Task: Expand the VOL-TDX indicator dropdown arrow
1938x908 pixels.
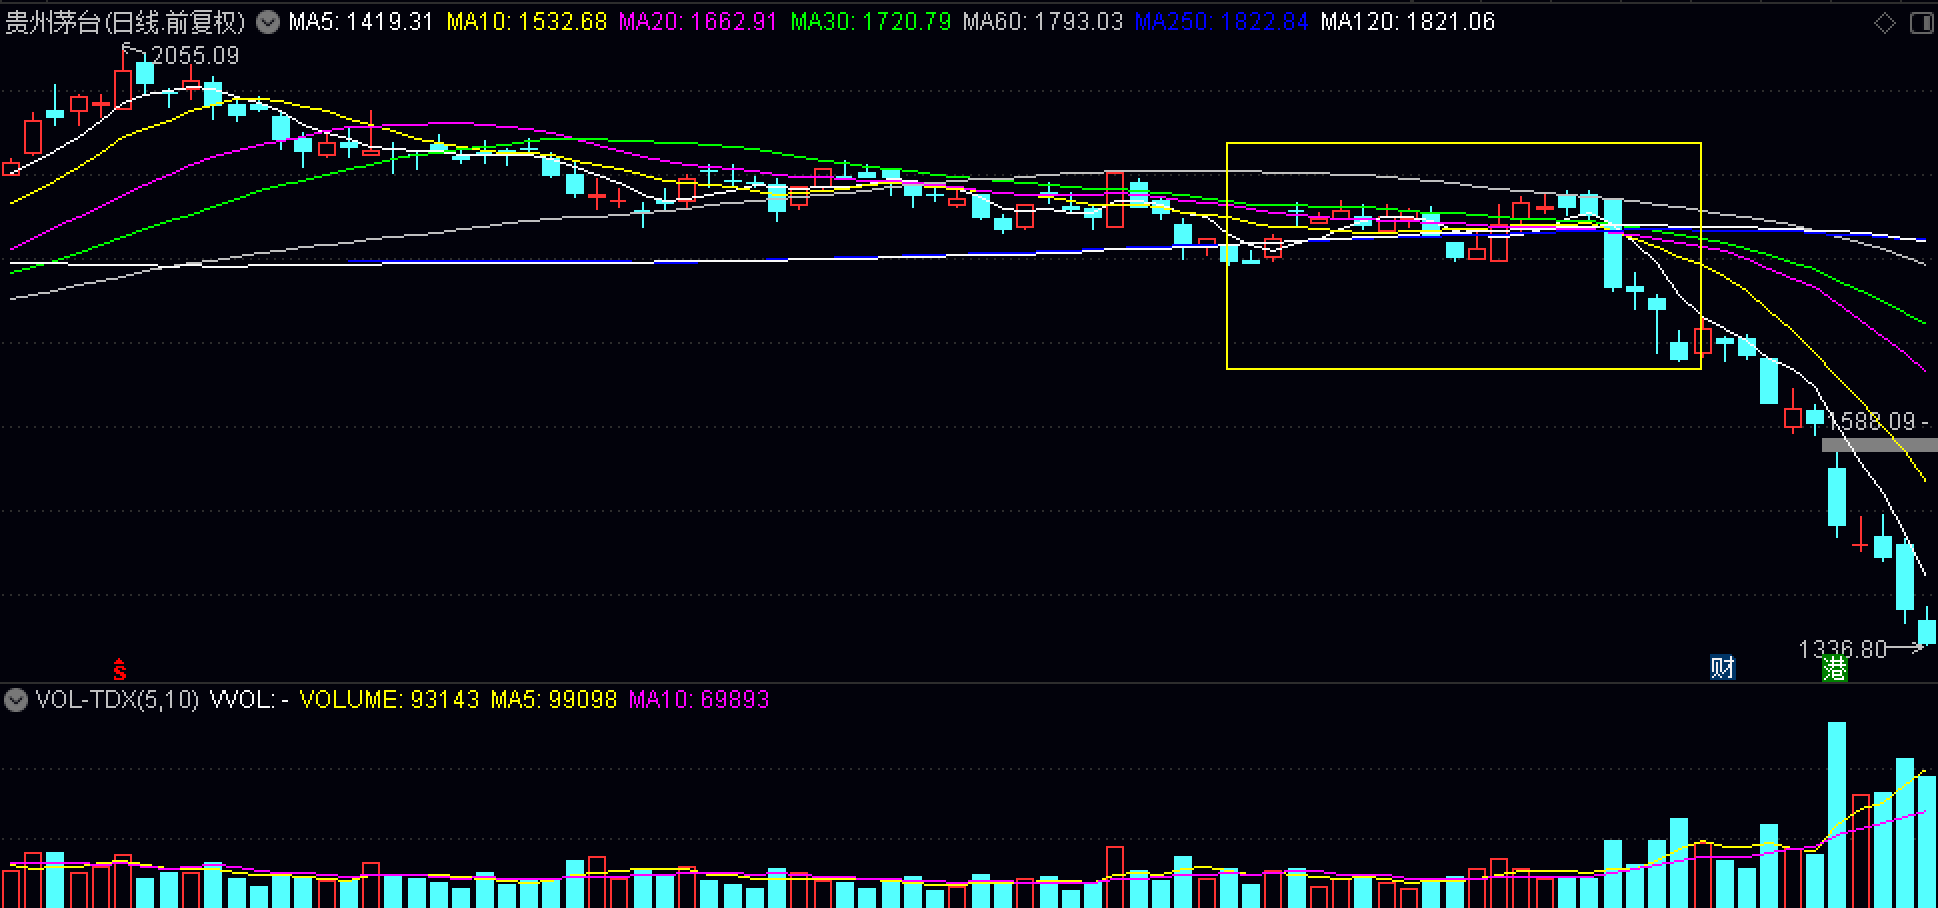Action: [x=16, y=699]
